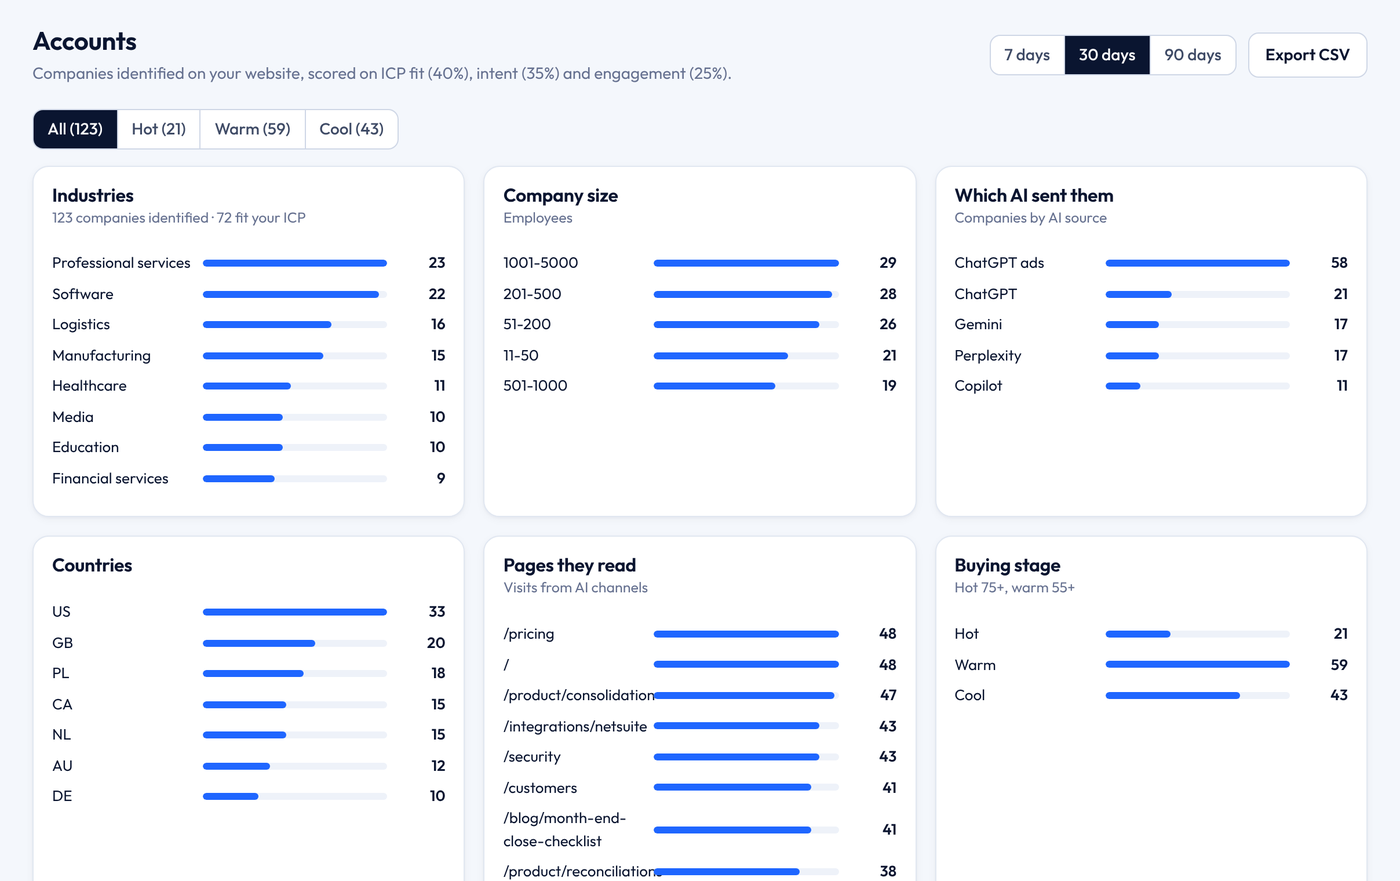Image resolution: width=1400 pixels, height=881 pixels.
Task: Click the Manufacturing industry label
Action: [x=101, y=356]
